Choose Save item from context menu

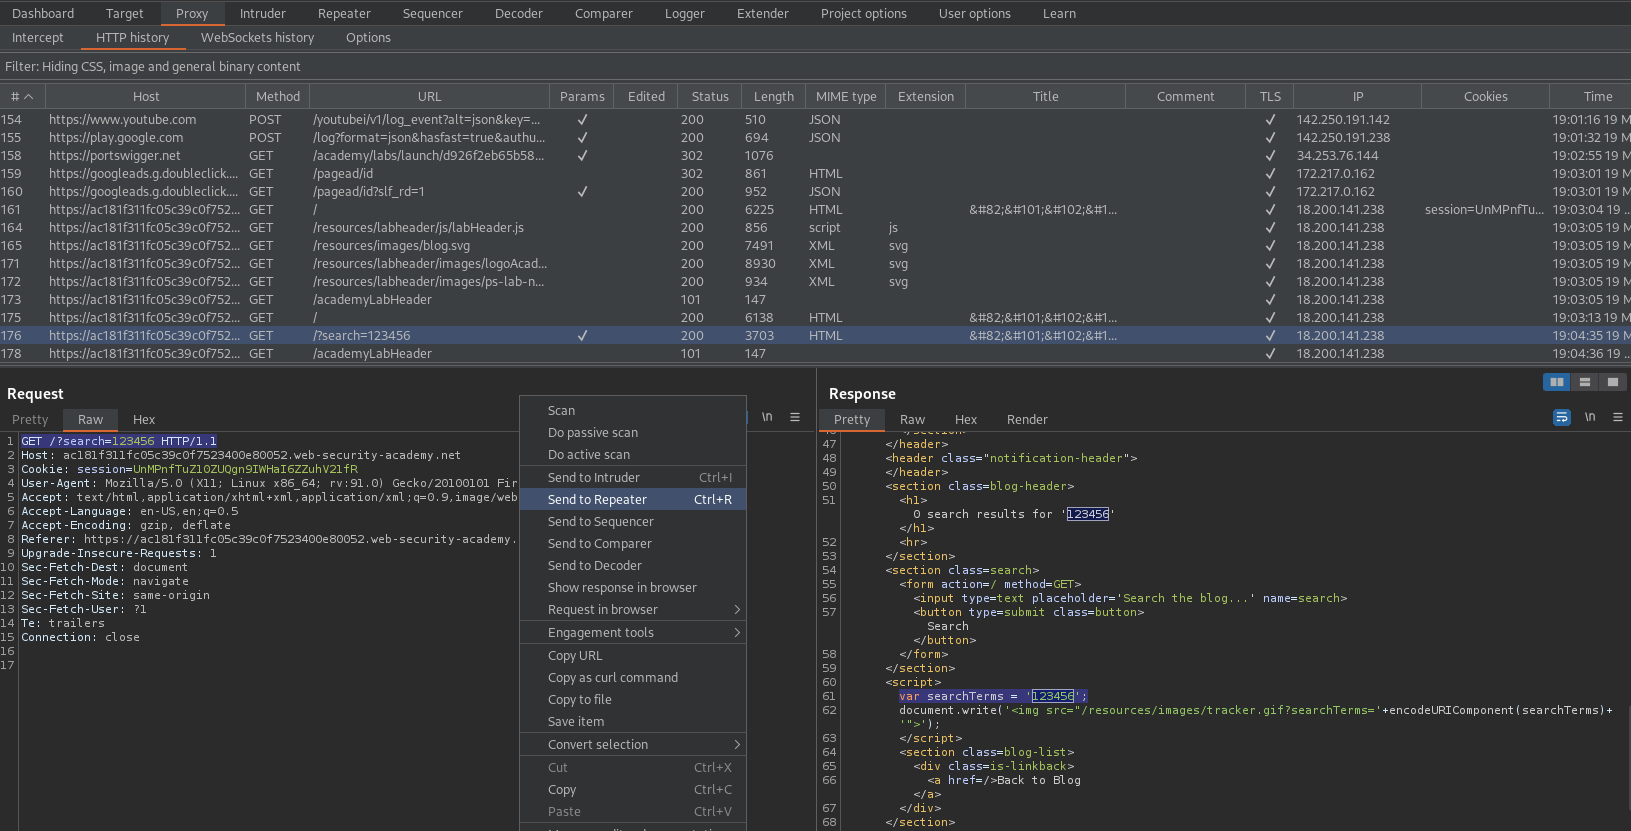click(633, 721)
